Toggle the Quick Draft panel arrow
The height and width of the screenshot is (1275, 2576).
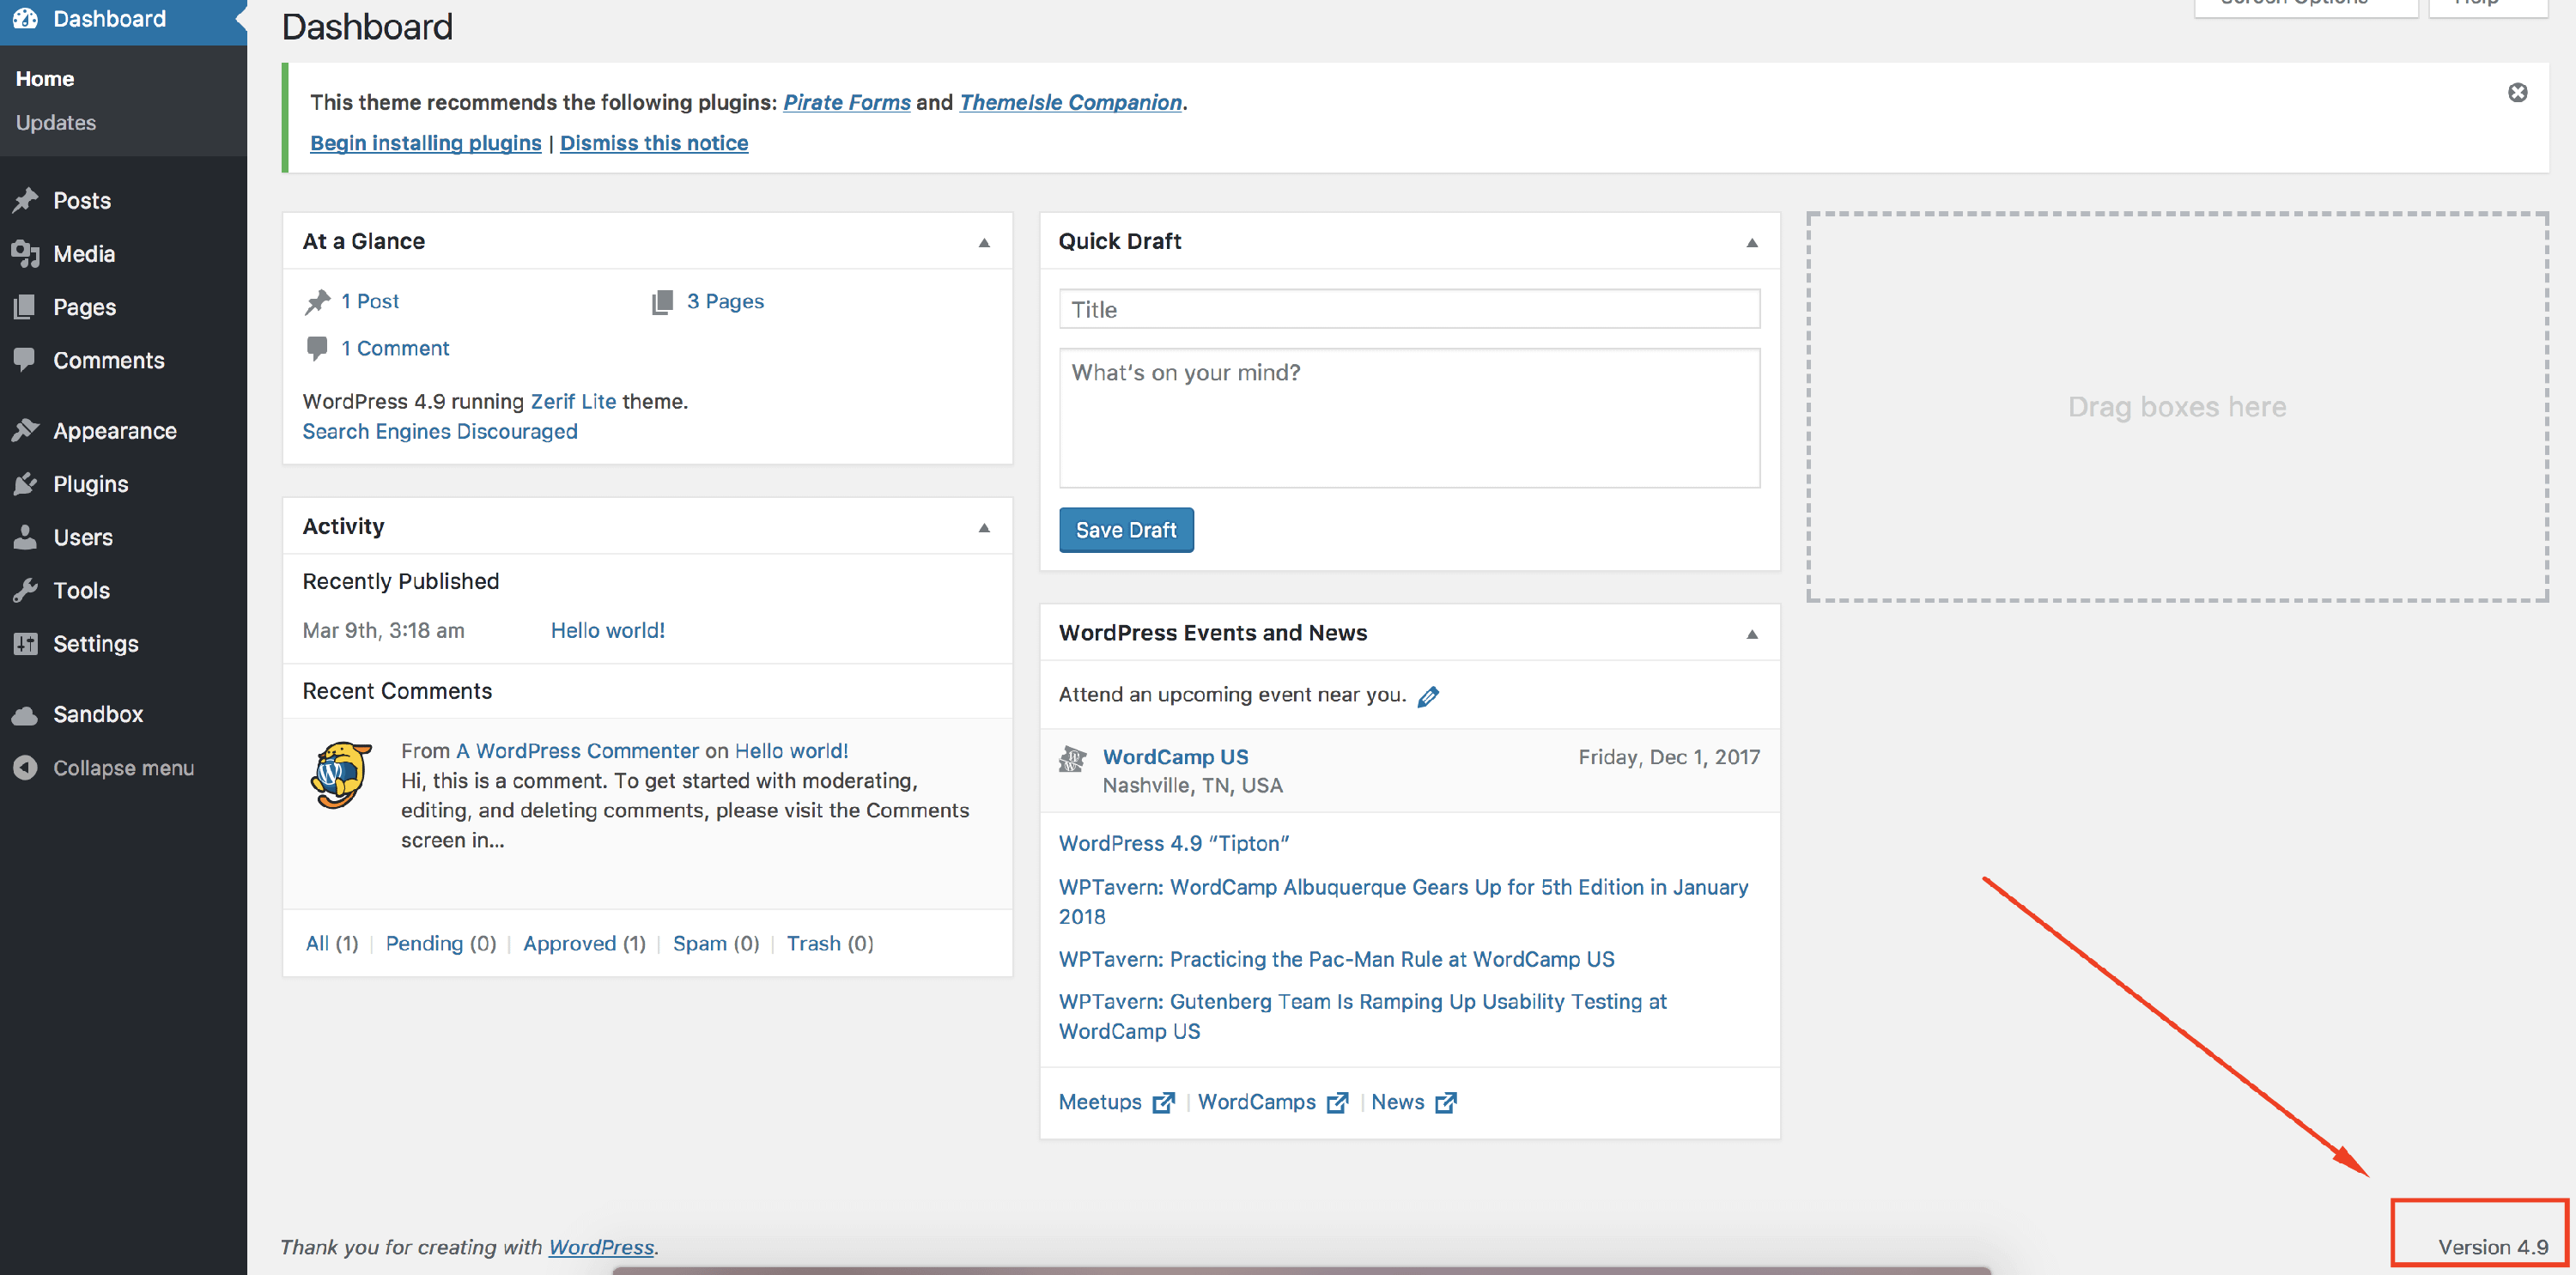pos(1751,243)
